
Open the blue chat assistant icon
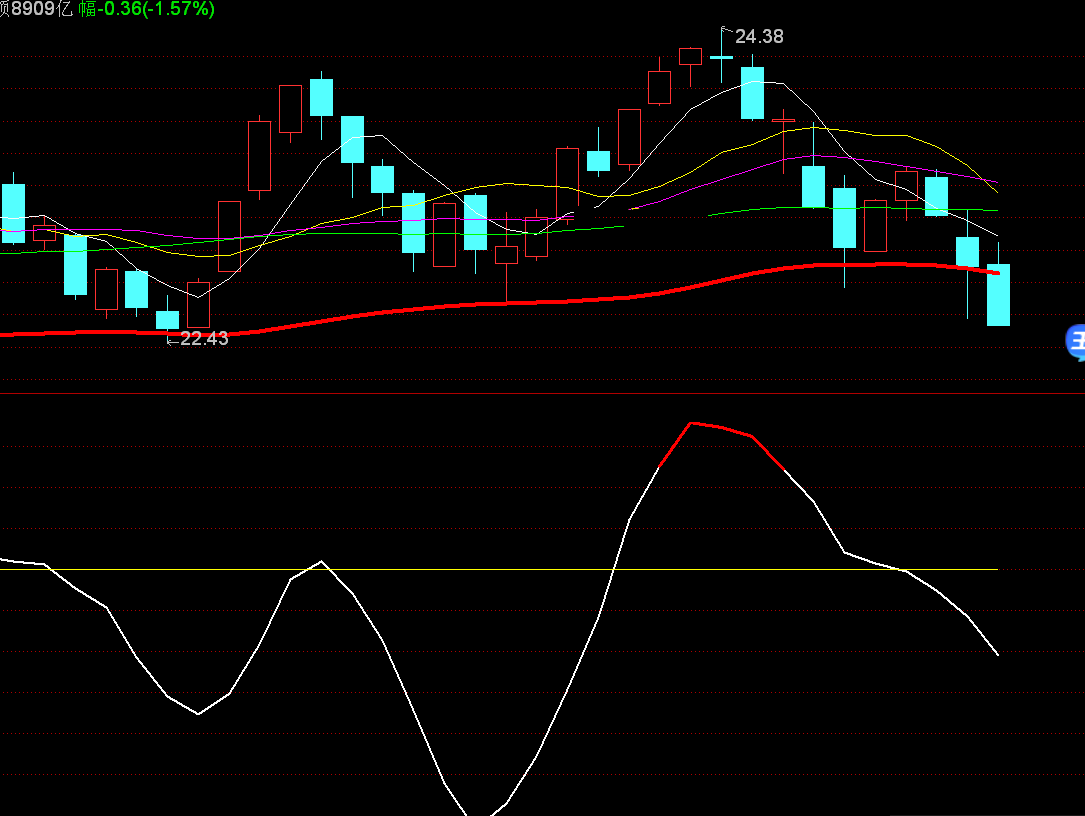(1075, 343)
